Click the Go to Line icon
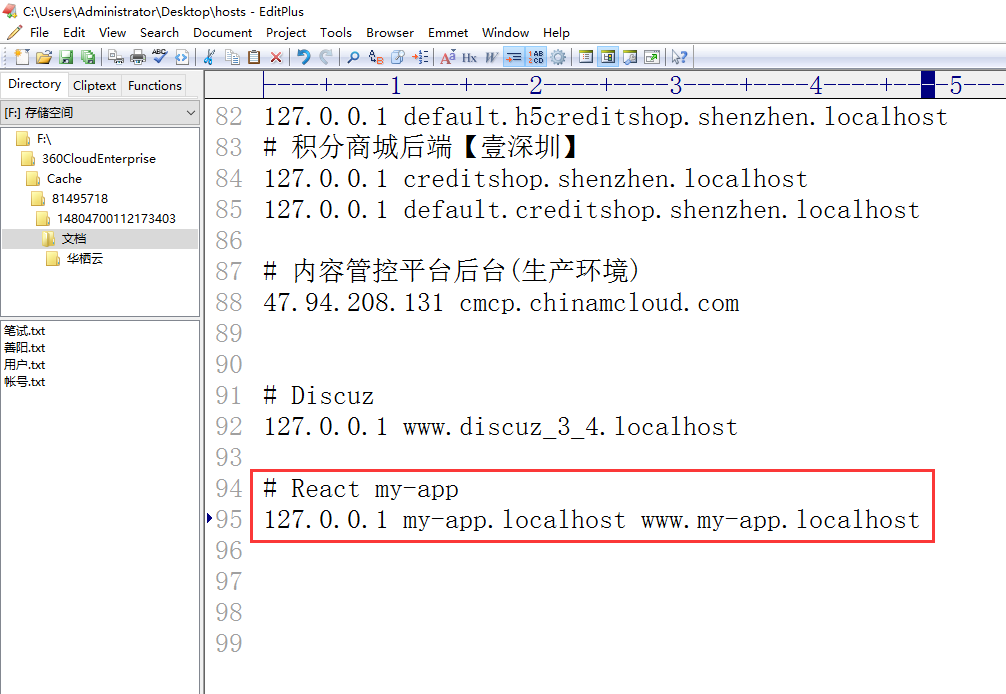Image resolution: width=1006 pixels, height=694 pixels. [420, 57]
